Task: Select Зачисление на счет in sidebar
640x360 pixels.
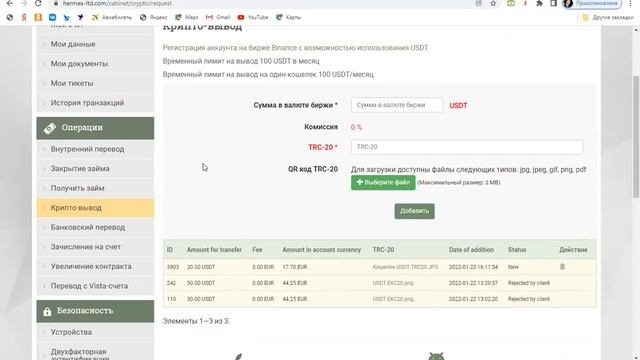Action: click(96, 247)
